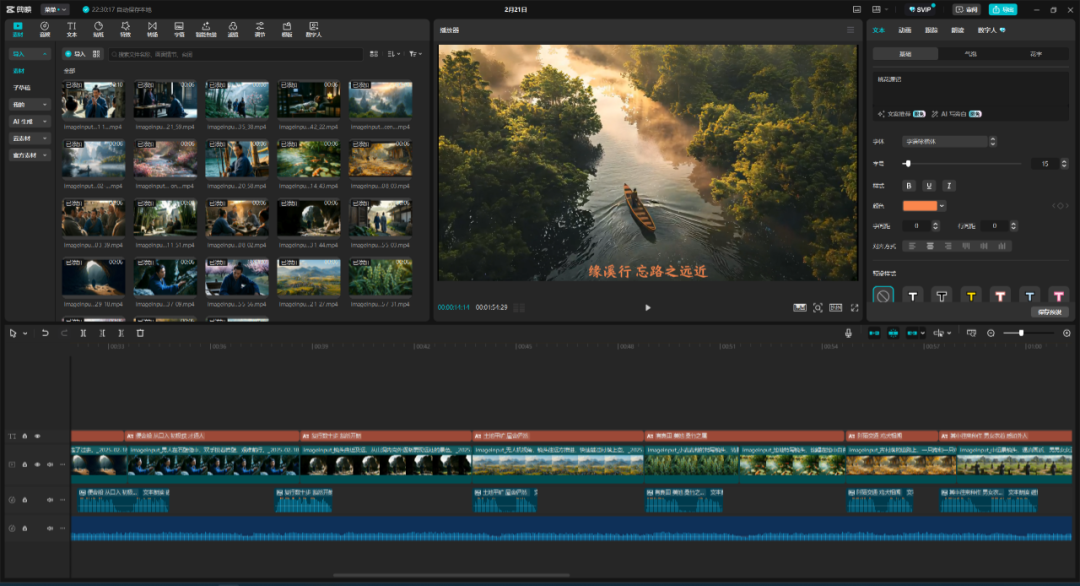This screenshot has width=1080, height=586.
Task: Switch to Tracking (跟踪) tab in properties
Action: pos(931,30)
